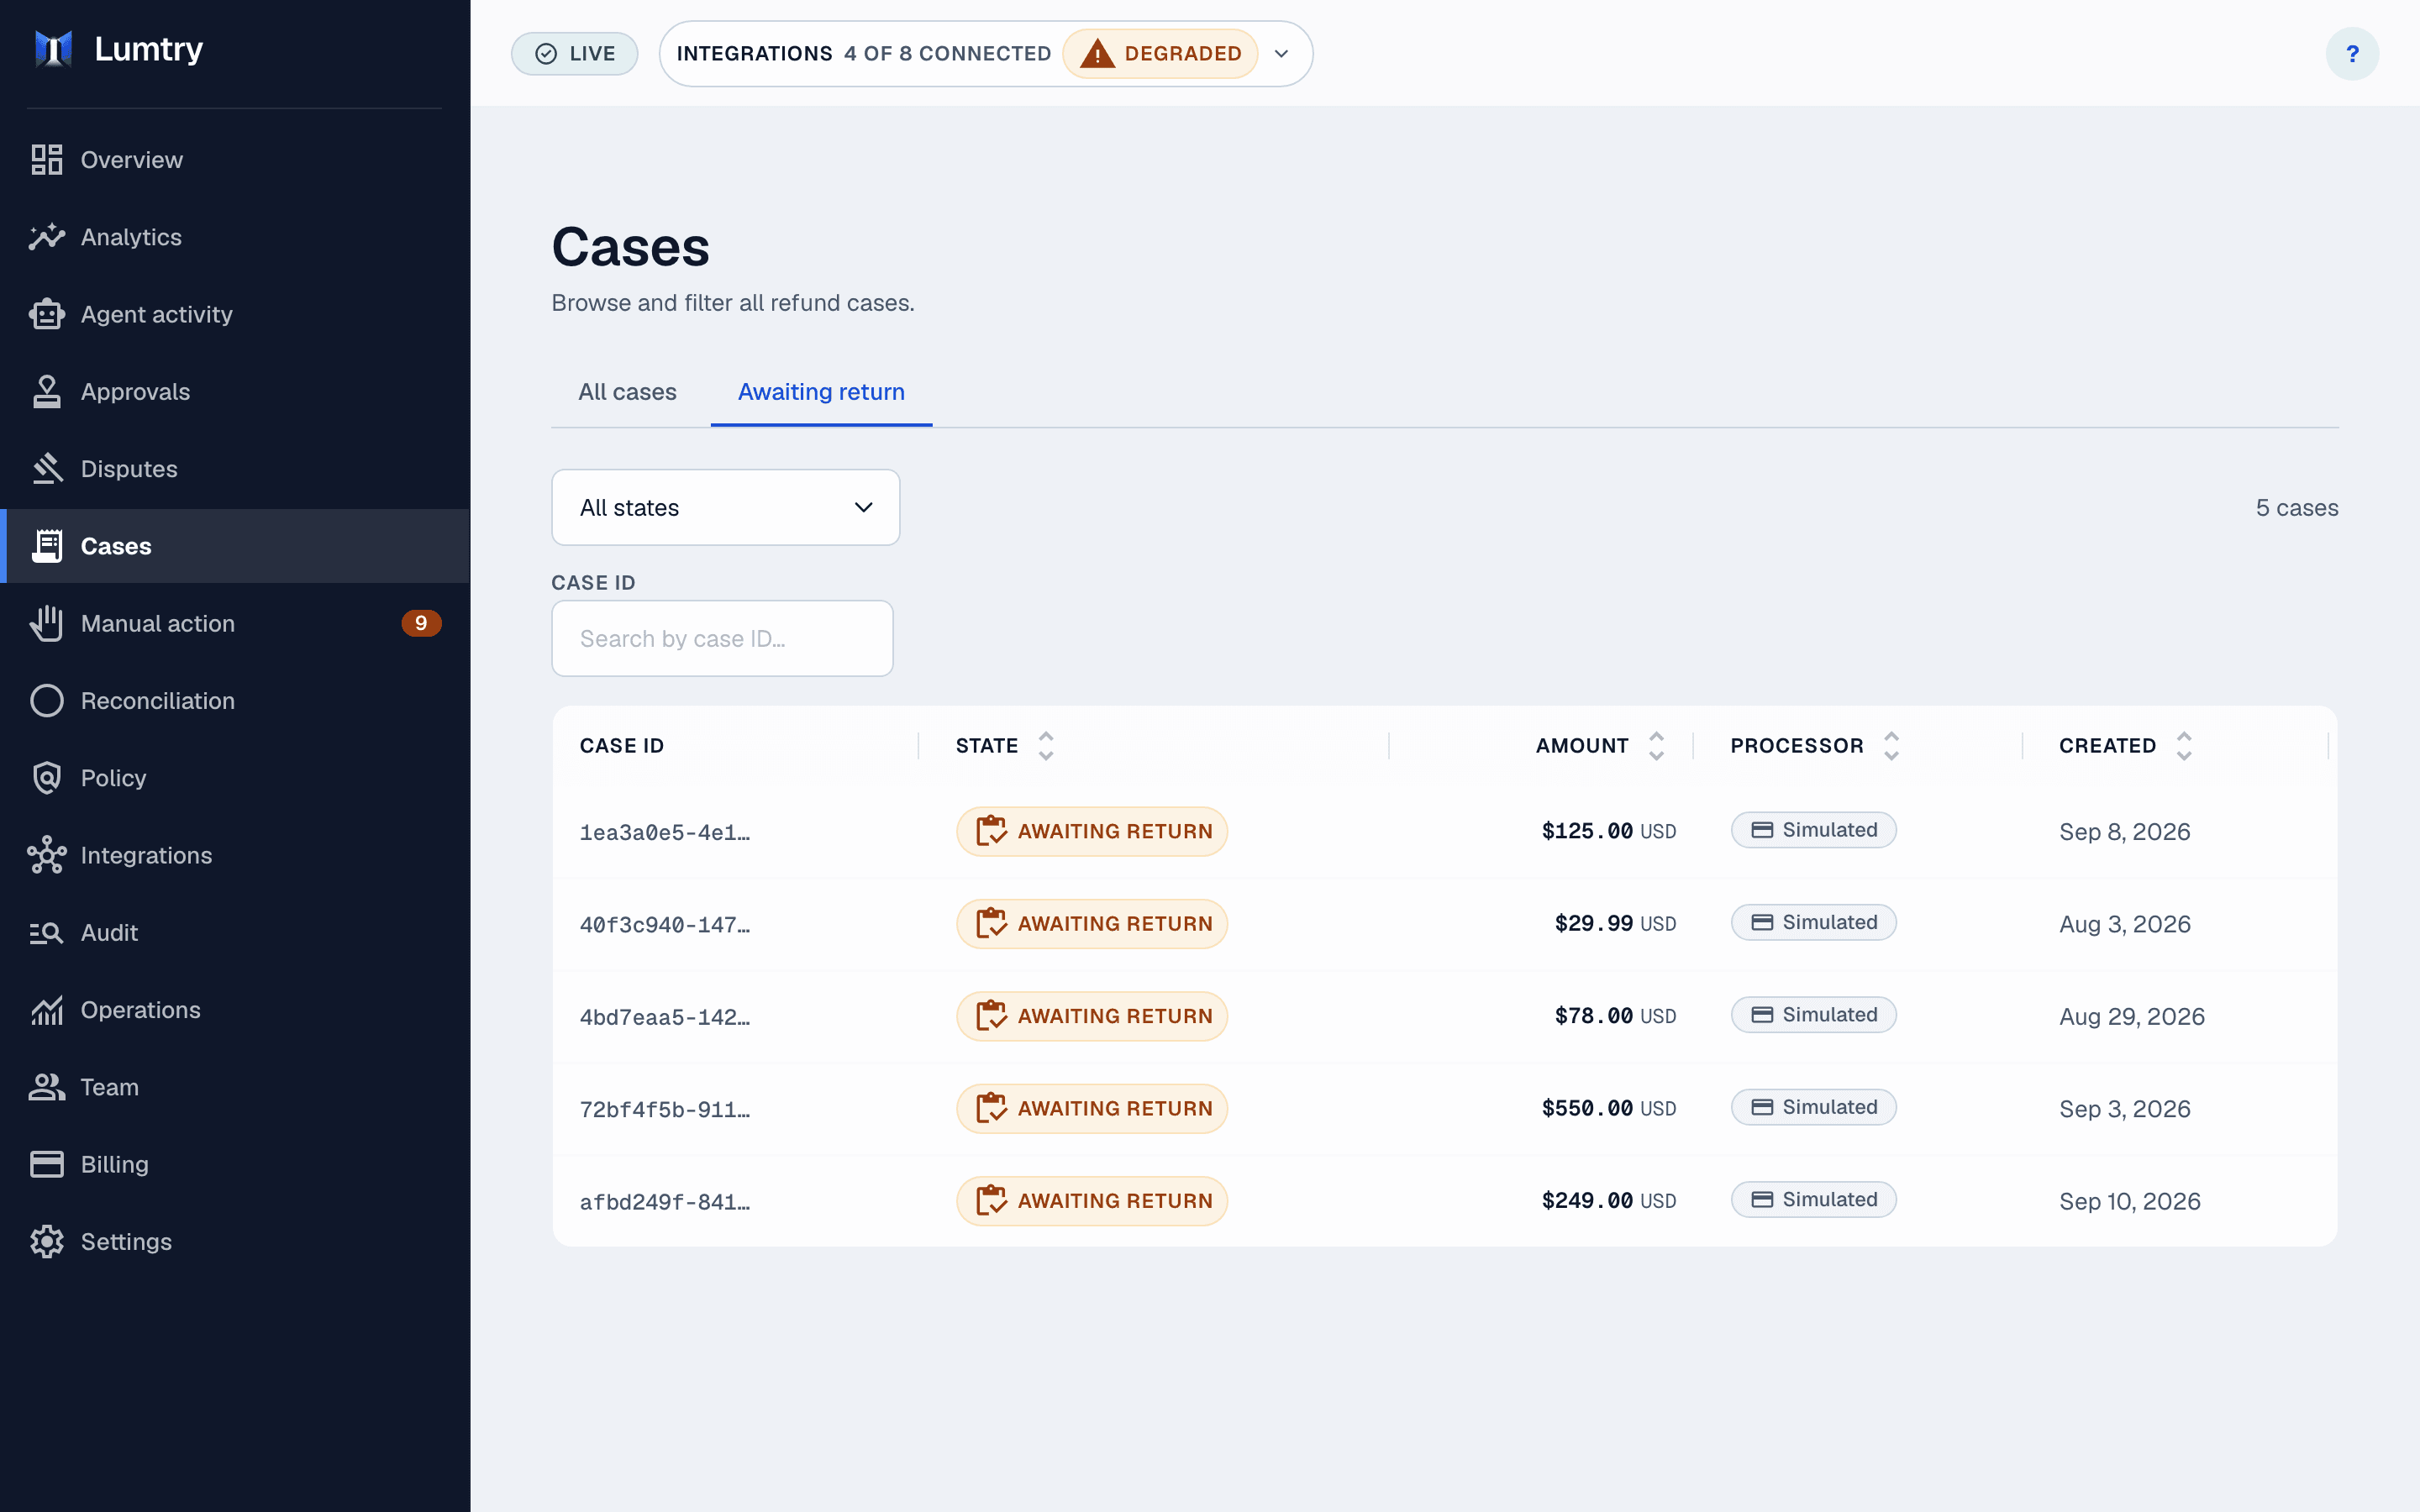Select the Awaiting return tab
Screen dimensions: 2420x1512
(x=821, y=392)
